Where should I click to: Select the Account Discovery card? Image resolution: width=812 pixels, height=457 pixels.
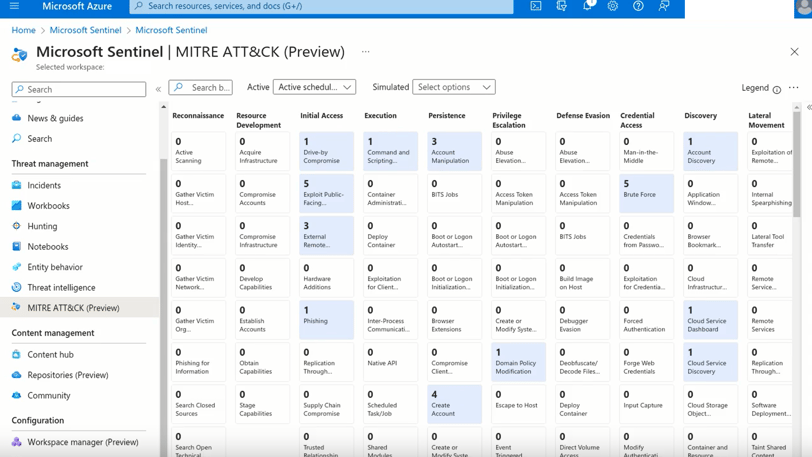[x=710, y=151]
